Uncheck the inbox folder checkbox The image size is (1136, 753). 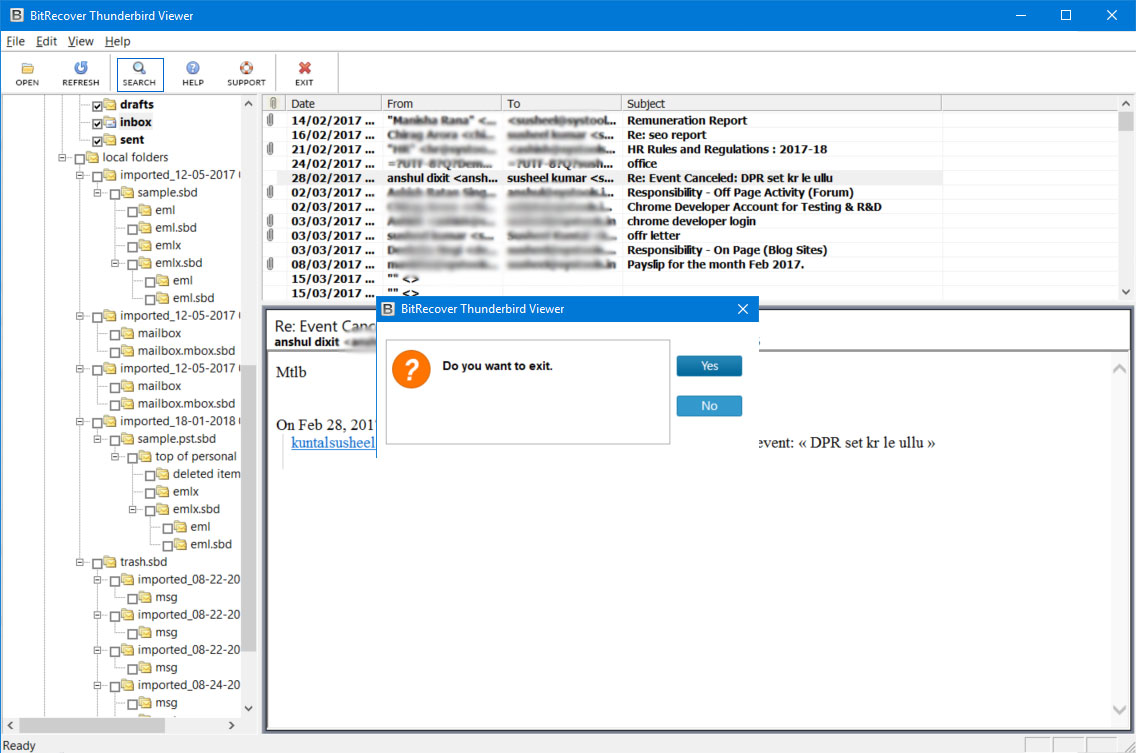98,123
